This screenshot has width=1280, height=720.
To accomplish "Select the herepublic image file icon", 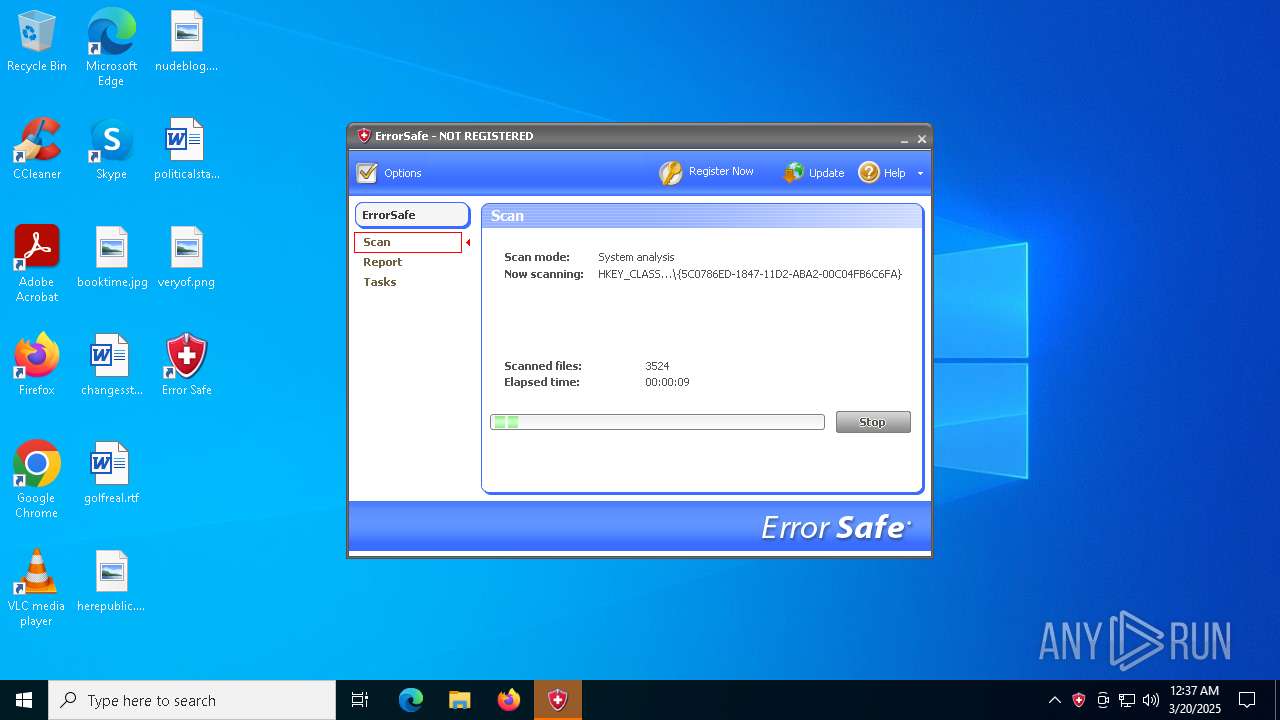I will point(111,581).
